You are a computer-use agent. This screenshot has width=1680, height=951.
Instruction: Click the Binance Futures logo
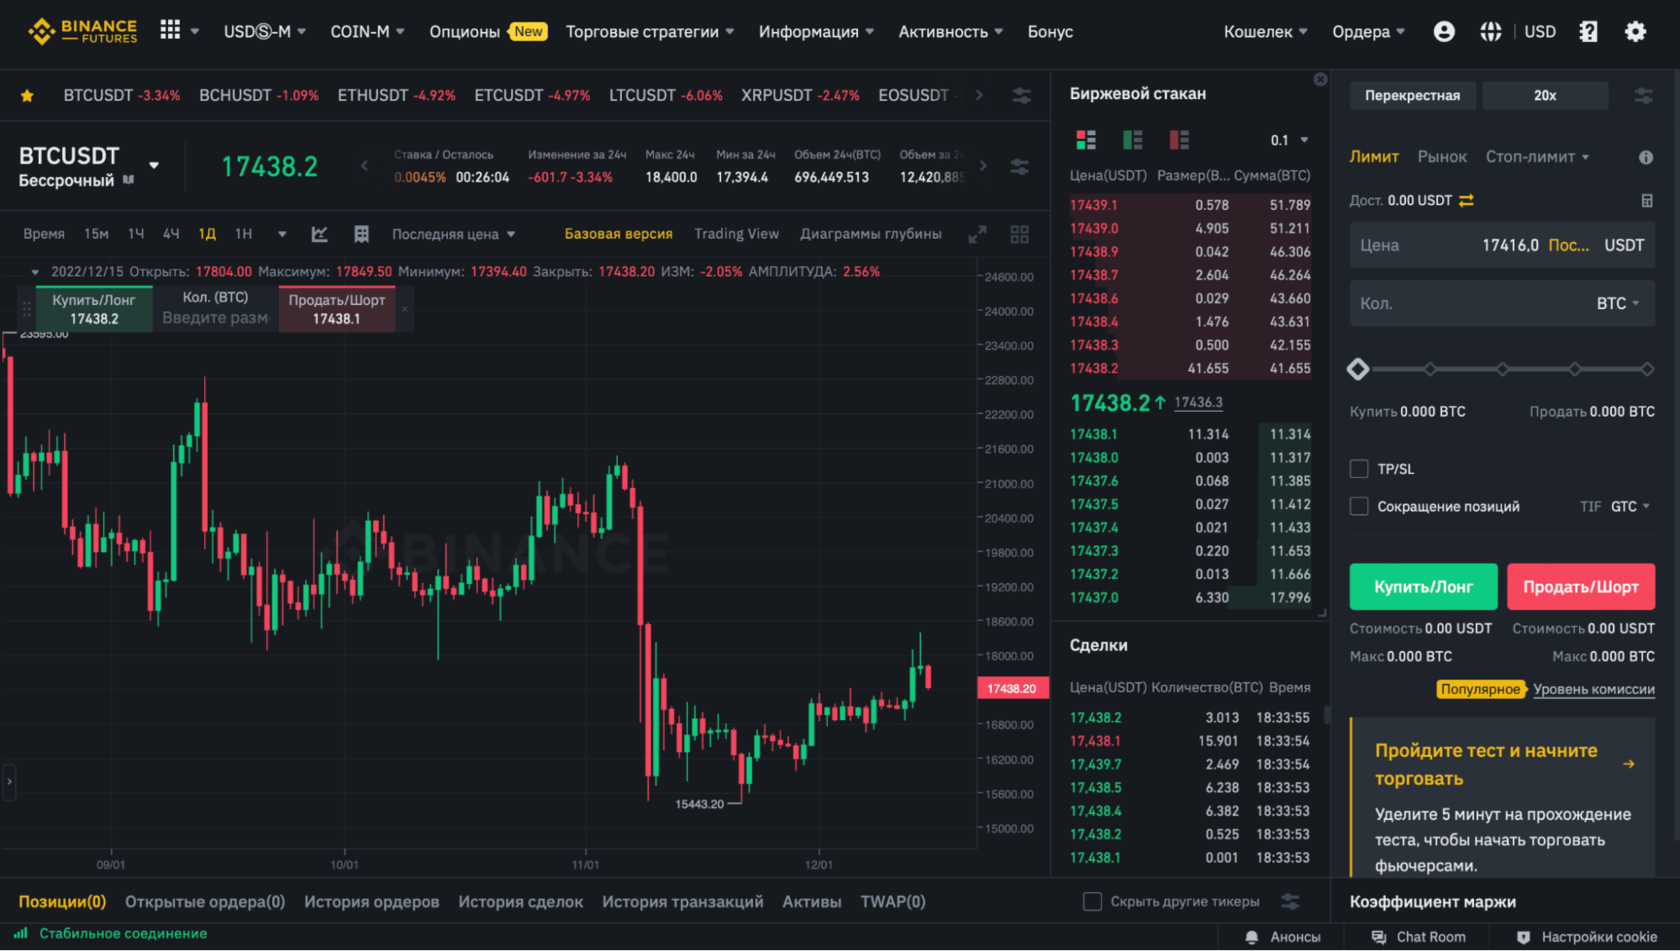[x=82, y=31]
